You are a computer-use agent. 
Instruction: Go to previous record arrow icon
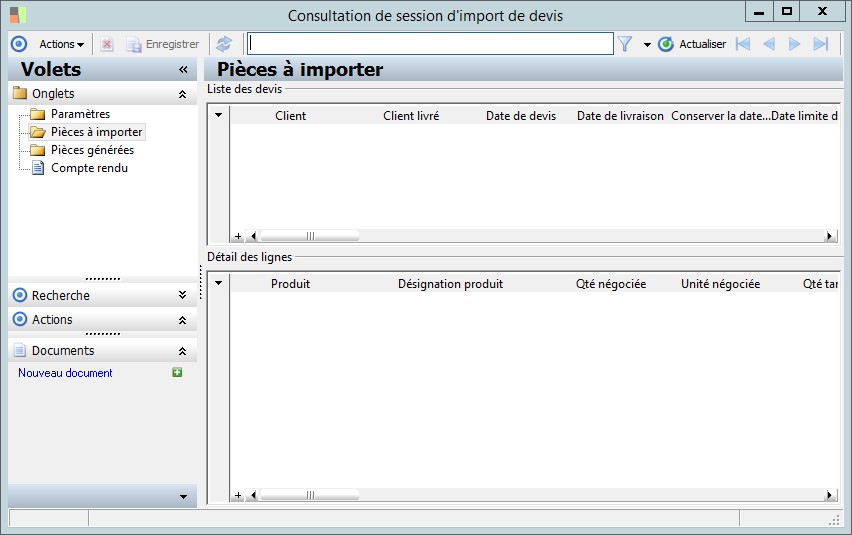[x=769, y=44]
